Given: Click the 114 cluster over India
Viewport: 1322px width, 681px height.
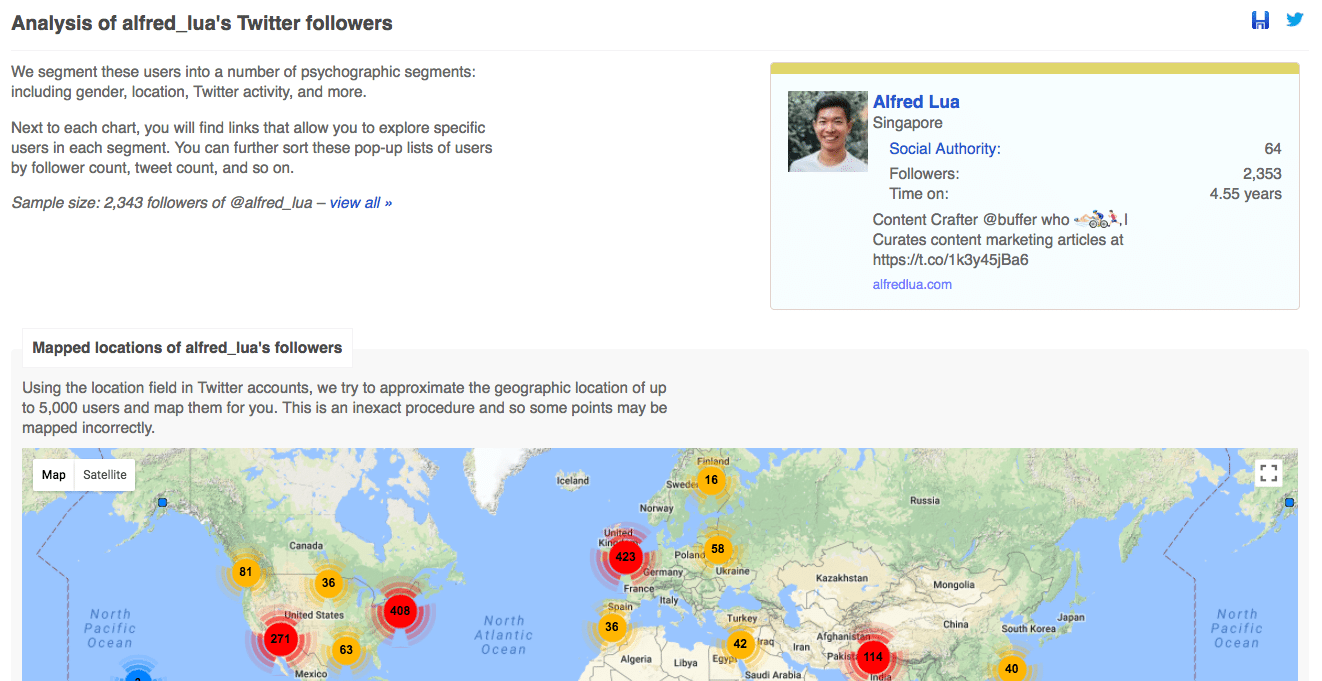Looking at the screenshot, I should pos(873,657).
